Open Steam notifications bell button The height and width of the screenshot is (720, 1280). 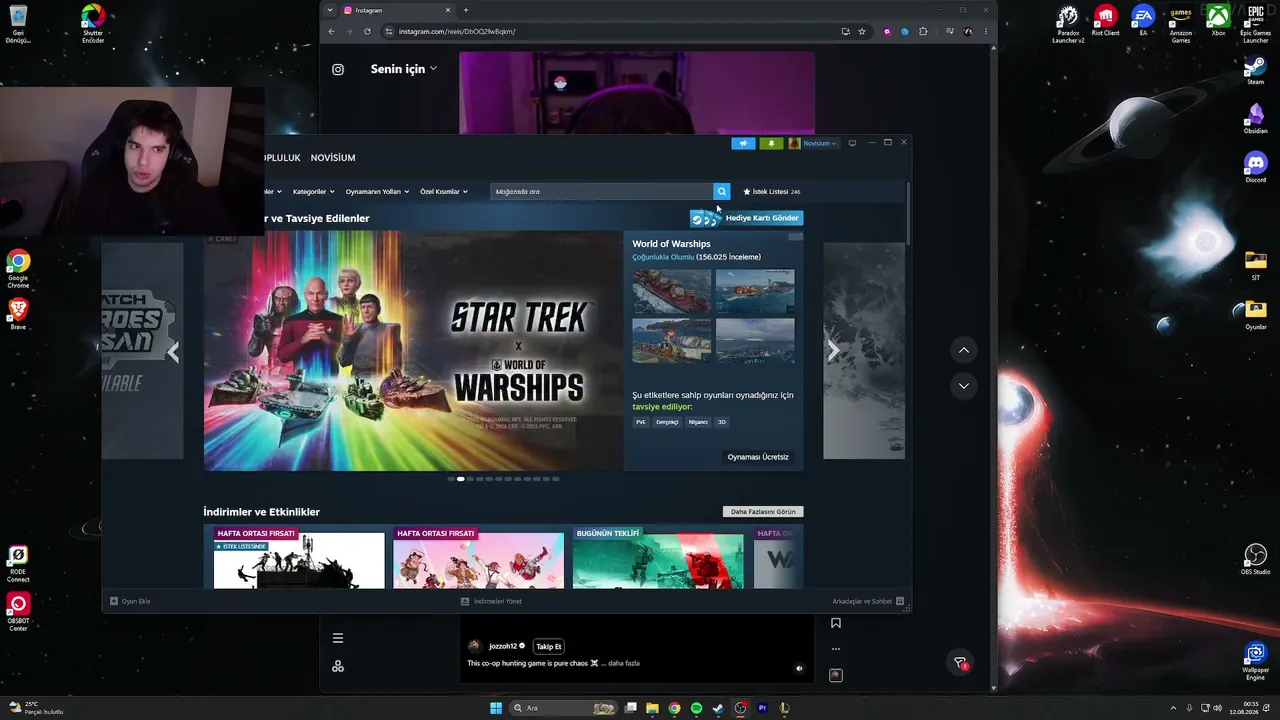[771, 143]
